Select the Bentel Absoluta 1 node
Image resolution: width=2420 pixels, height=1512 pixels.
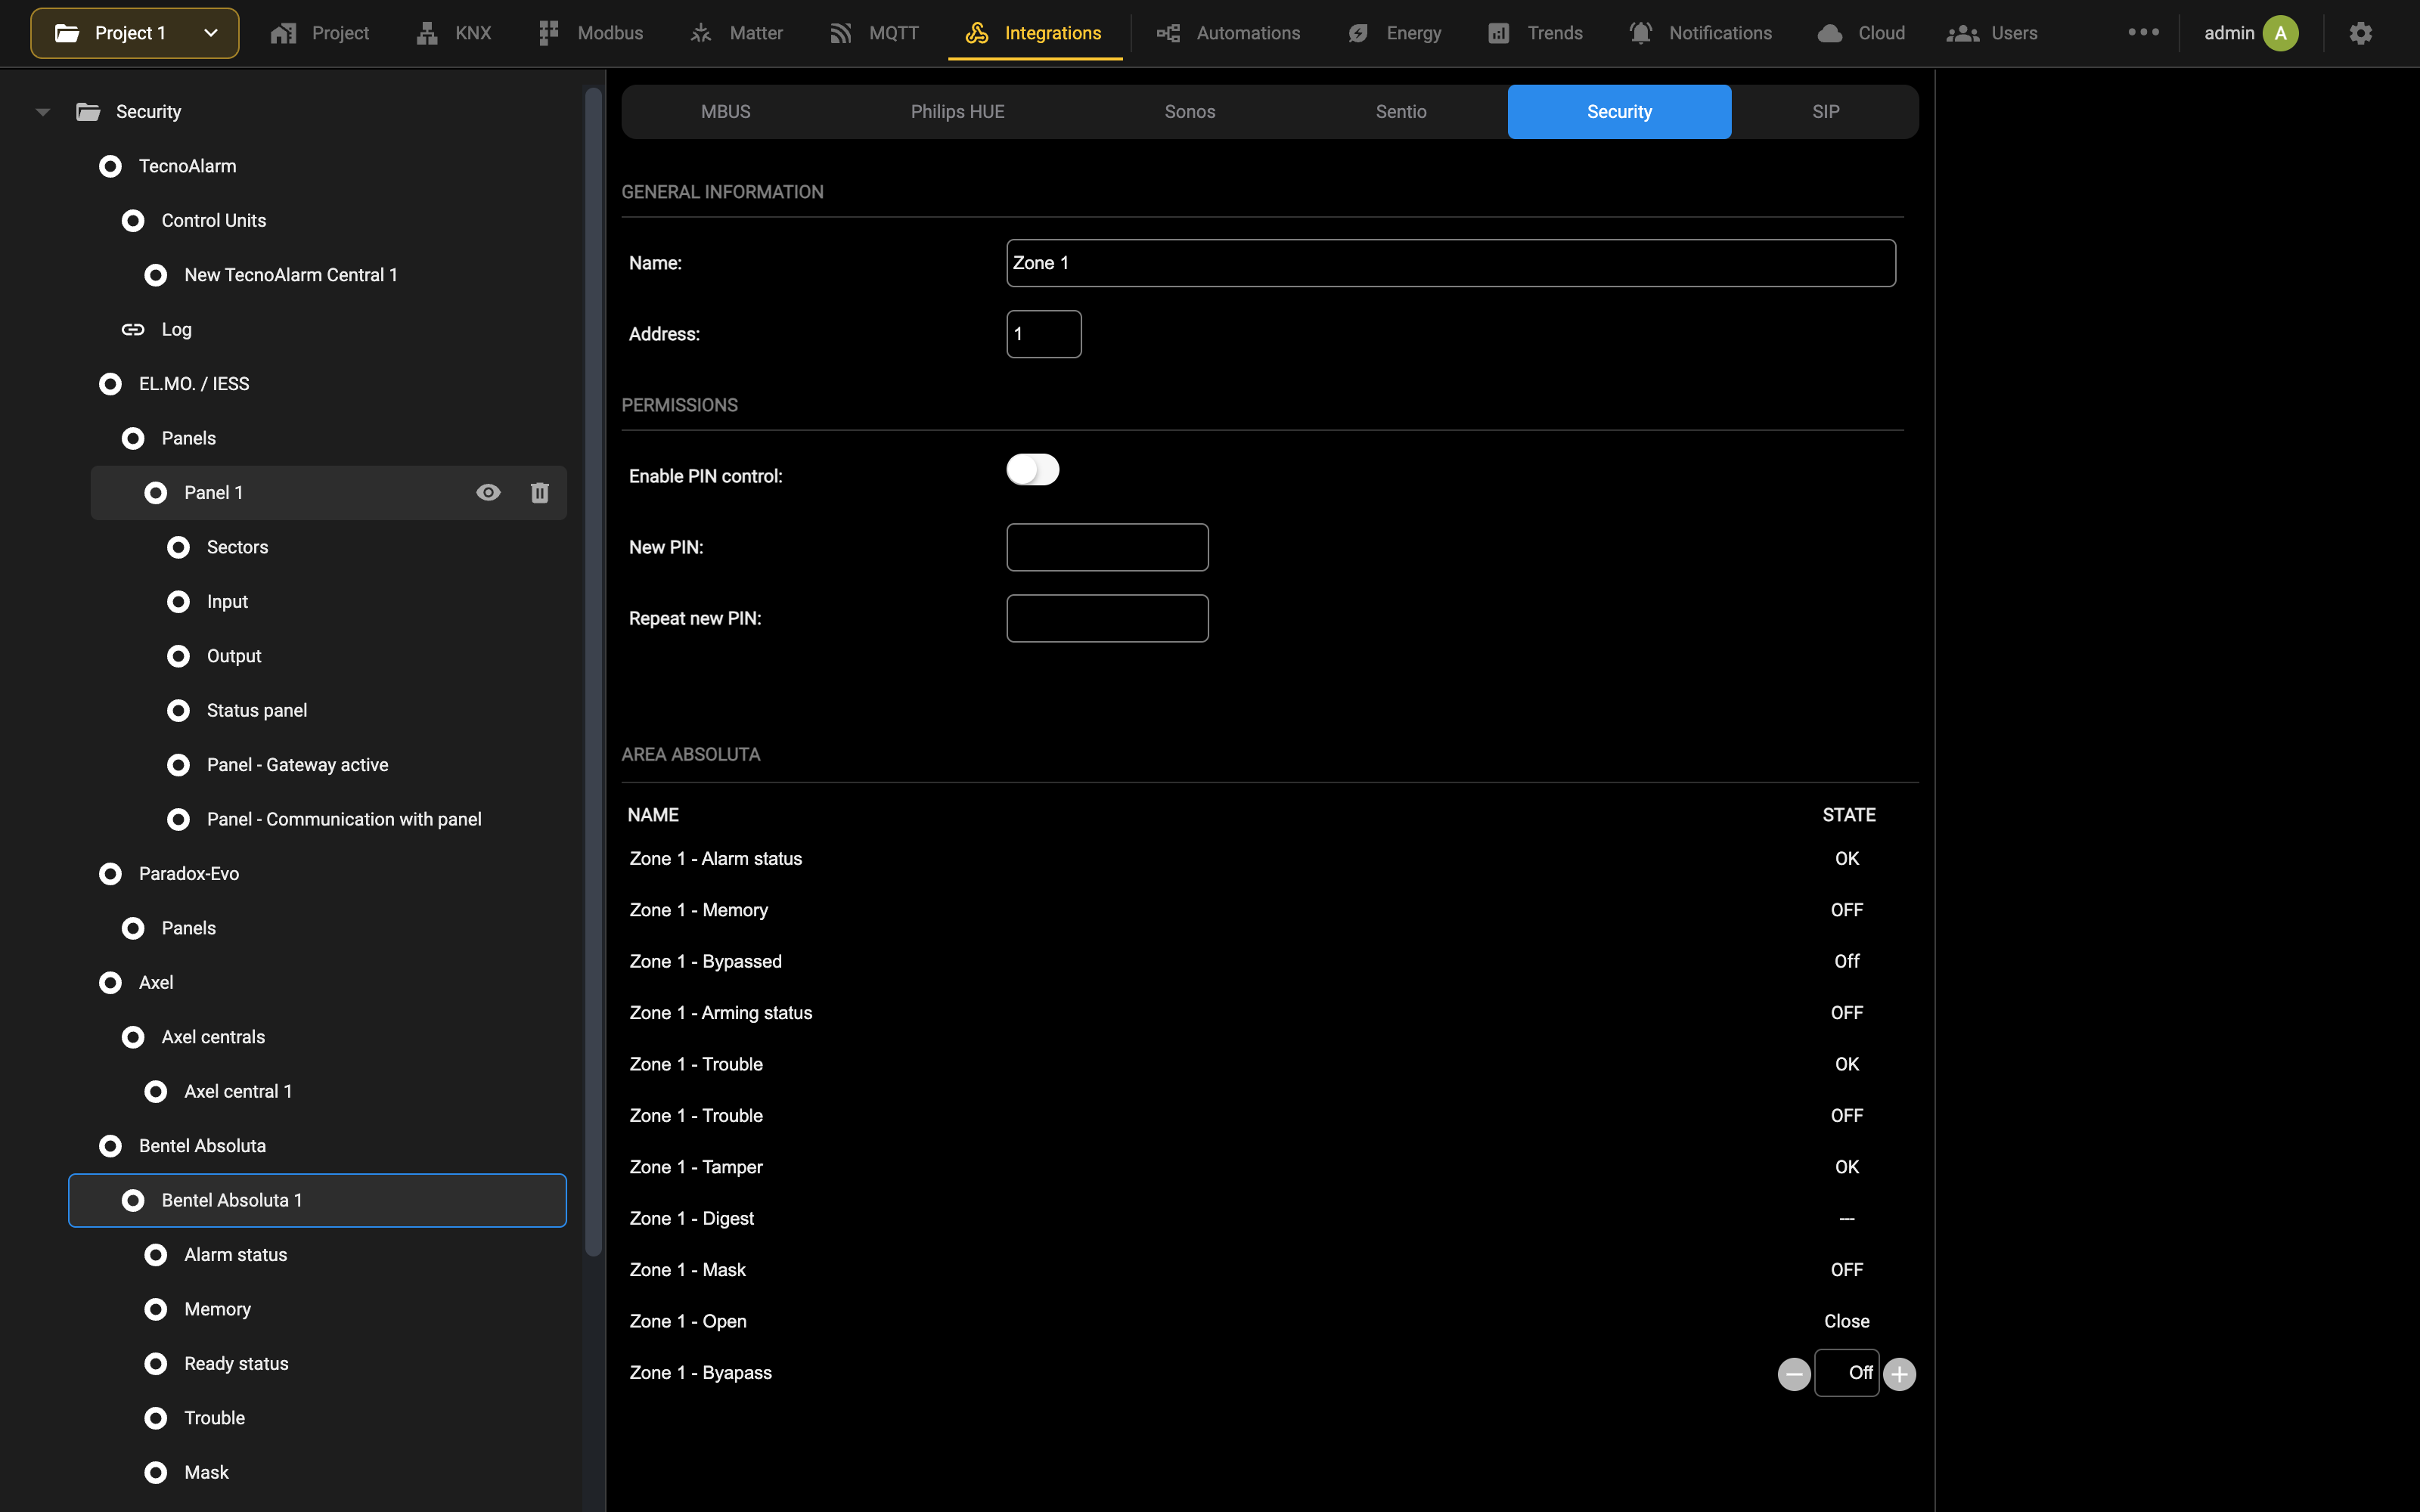point(317,1200)
